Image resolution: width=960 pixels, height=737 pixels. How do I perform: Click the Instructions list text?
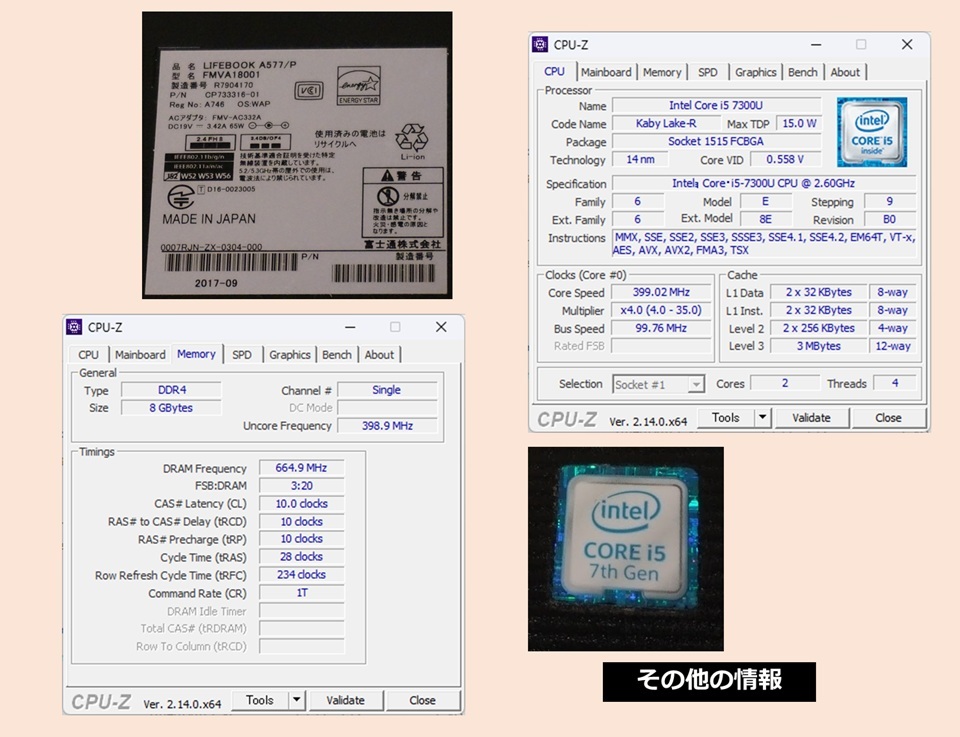tap(764, 244)
